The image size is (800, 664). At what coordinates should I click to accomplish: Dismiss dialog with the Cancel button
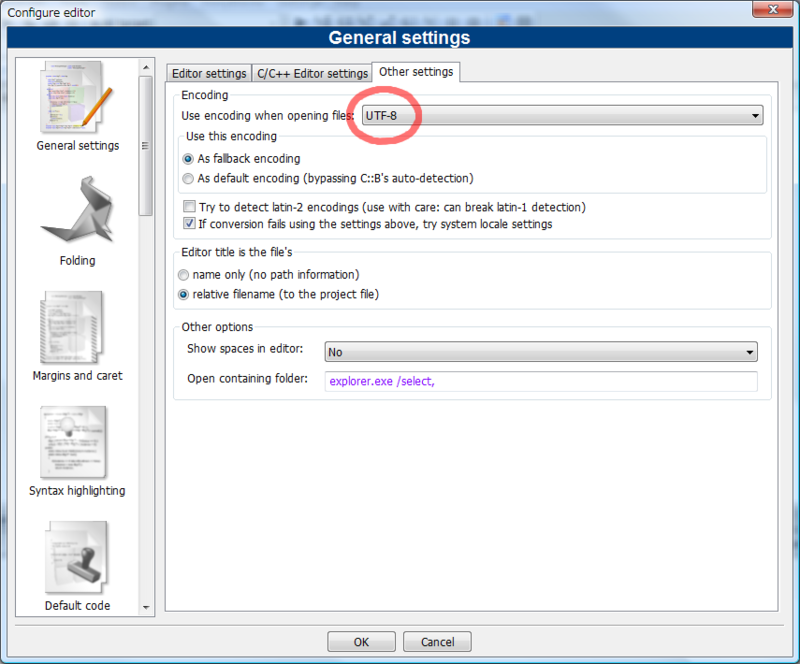(437, 642)
